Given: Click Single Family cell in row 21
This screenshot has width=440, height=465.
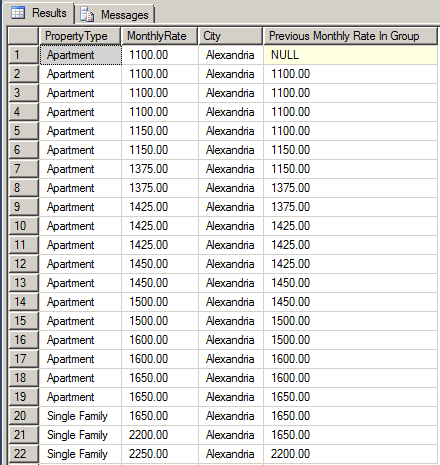Looking at the screenshot, I should pos(80,435).
